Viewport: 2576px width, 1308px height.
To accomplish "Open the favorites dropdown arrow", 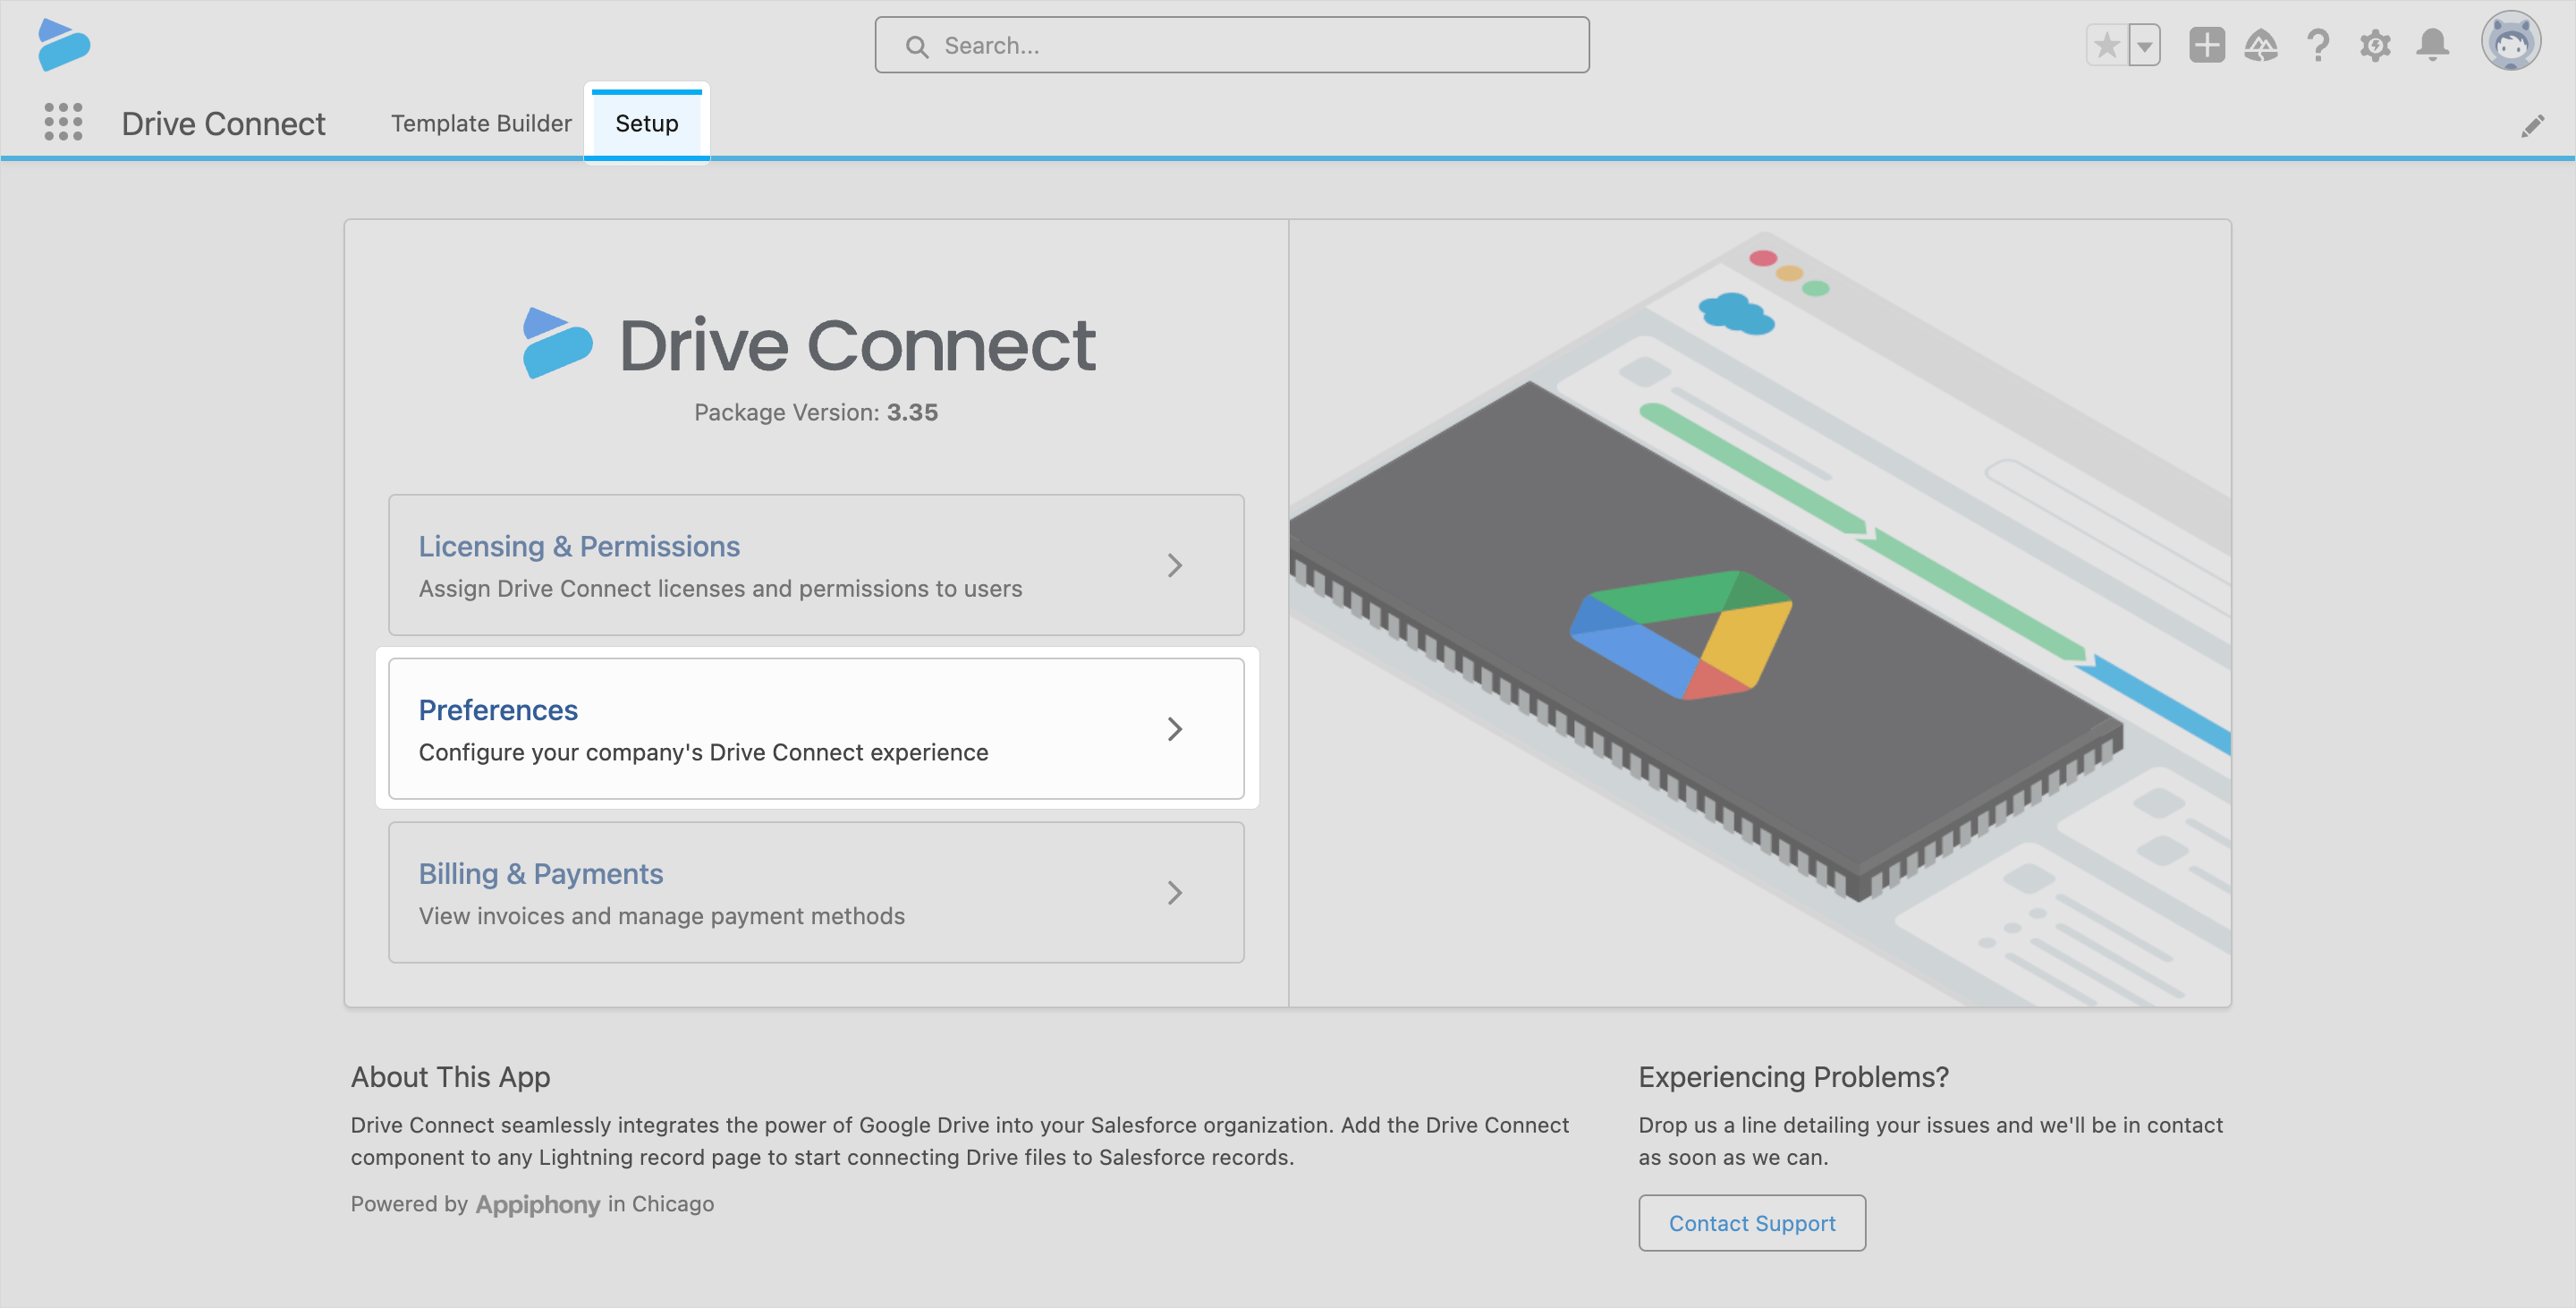I will tap(2142, 45).
